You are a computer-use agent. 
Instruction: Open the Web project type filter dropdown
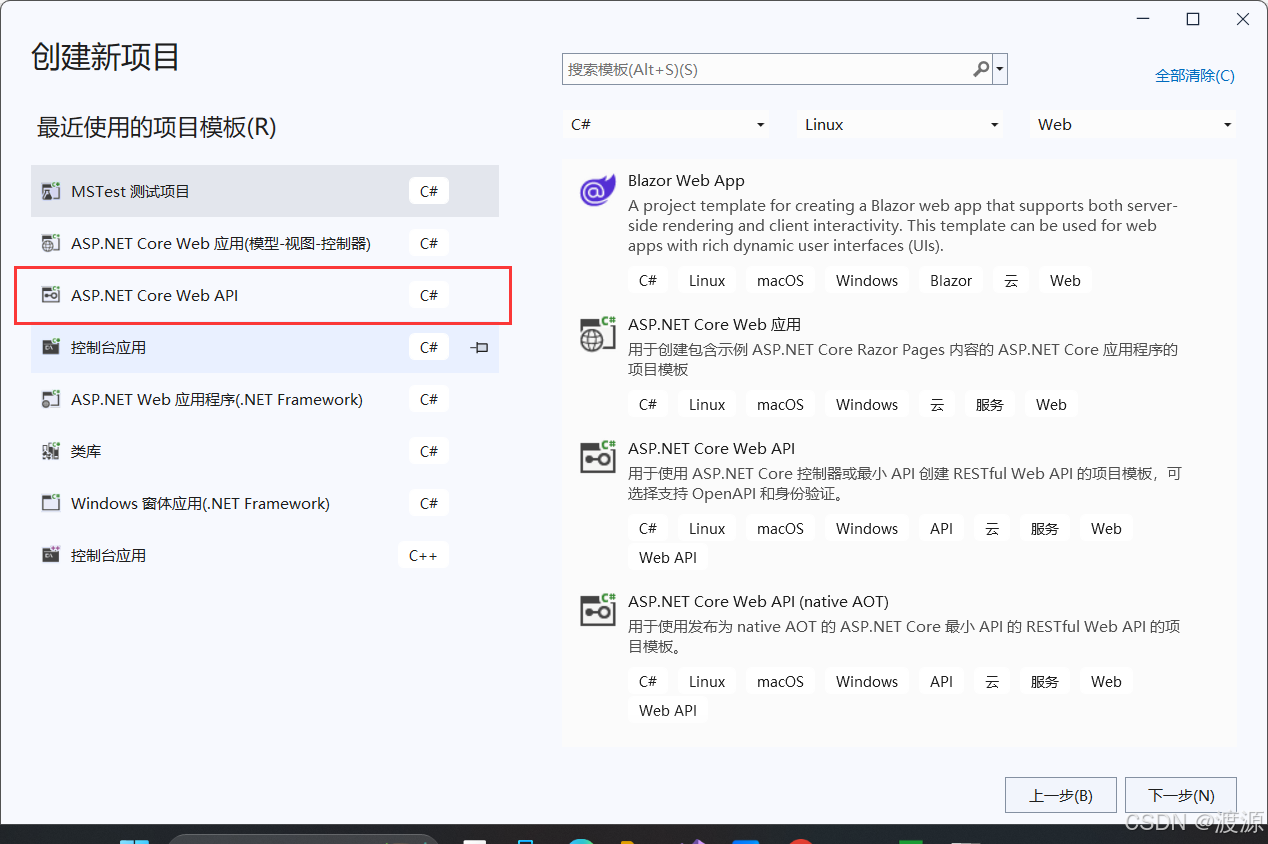(1133, 125)
